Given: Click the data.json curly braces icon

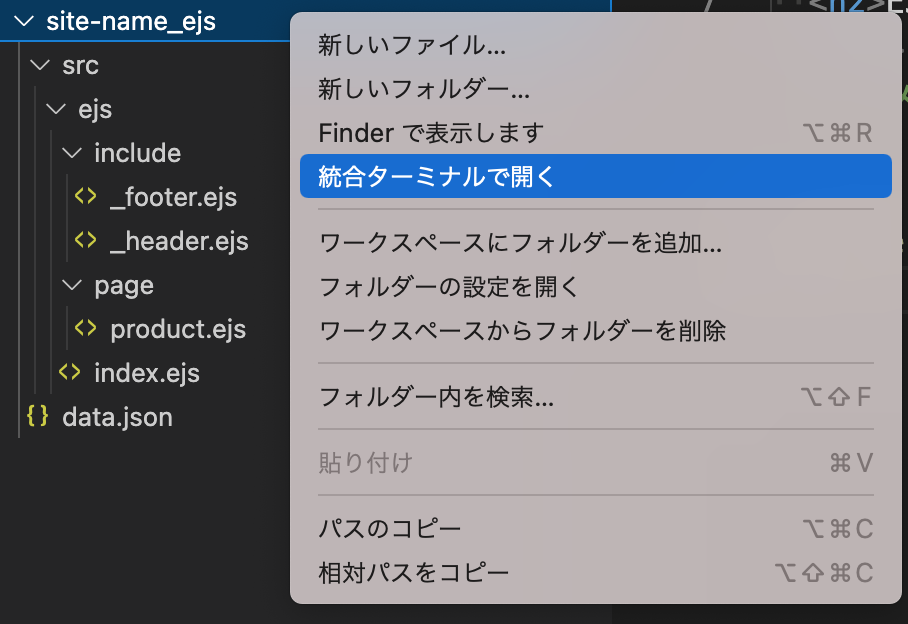Looking at the screenshot, I should [x=38, y=417].
